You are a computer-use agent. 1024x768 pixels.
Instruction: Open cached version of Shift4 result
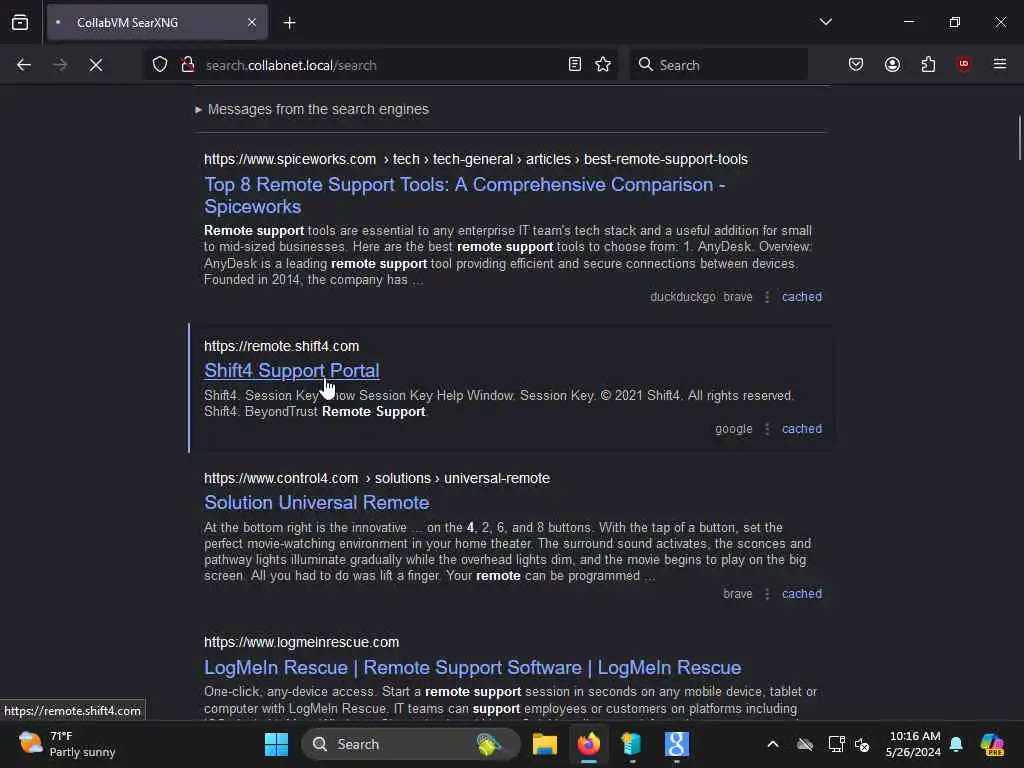coord(802,429)
